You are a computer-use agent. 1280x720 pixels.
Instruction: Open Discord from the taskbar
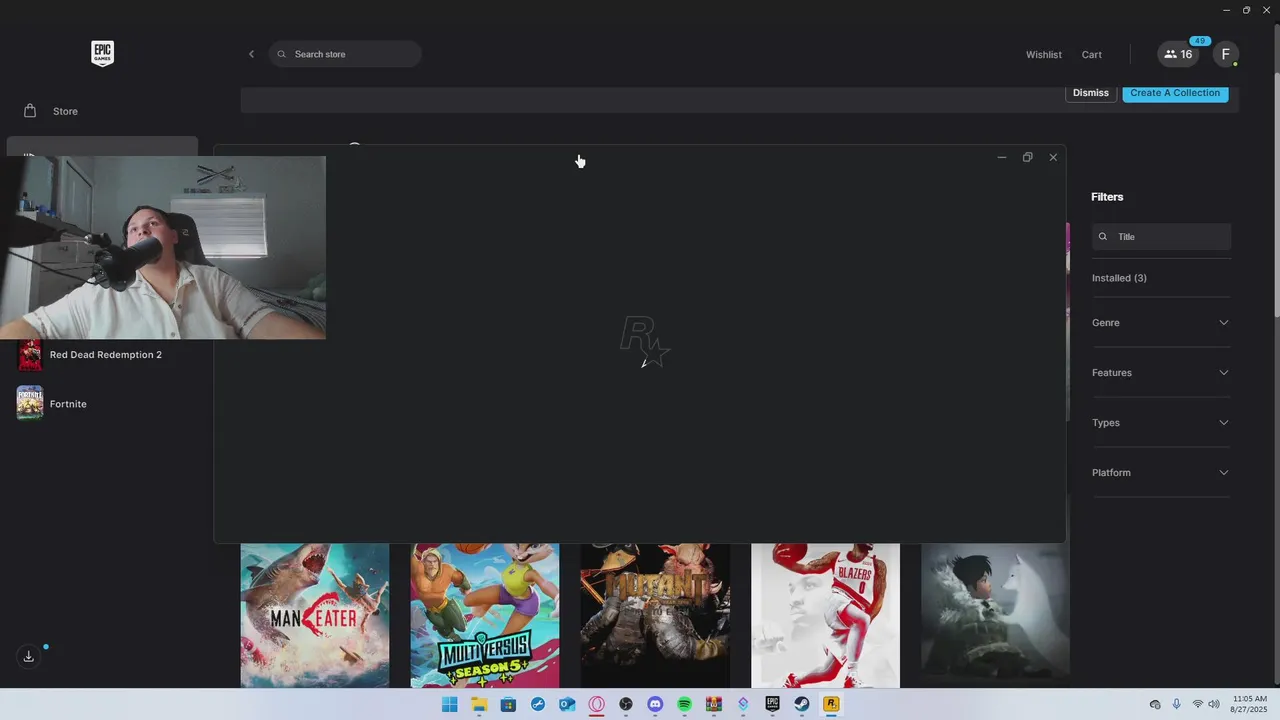655,704
